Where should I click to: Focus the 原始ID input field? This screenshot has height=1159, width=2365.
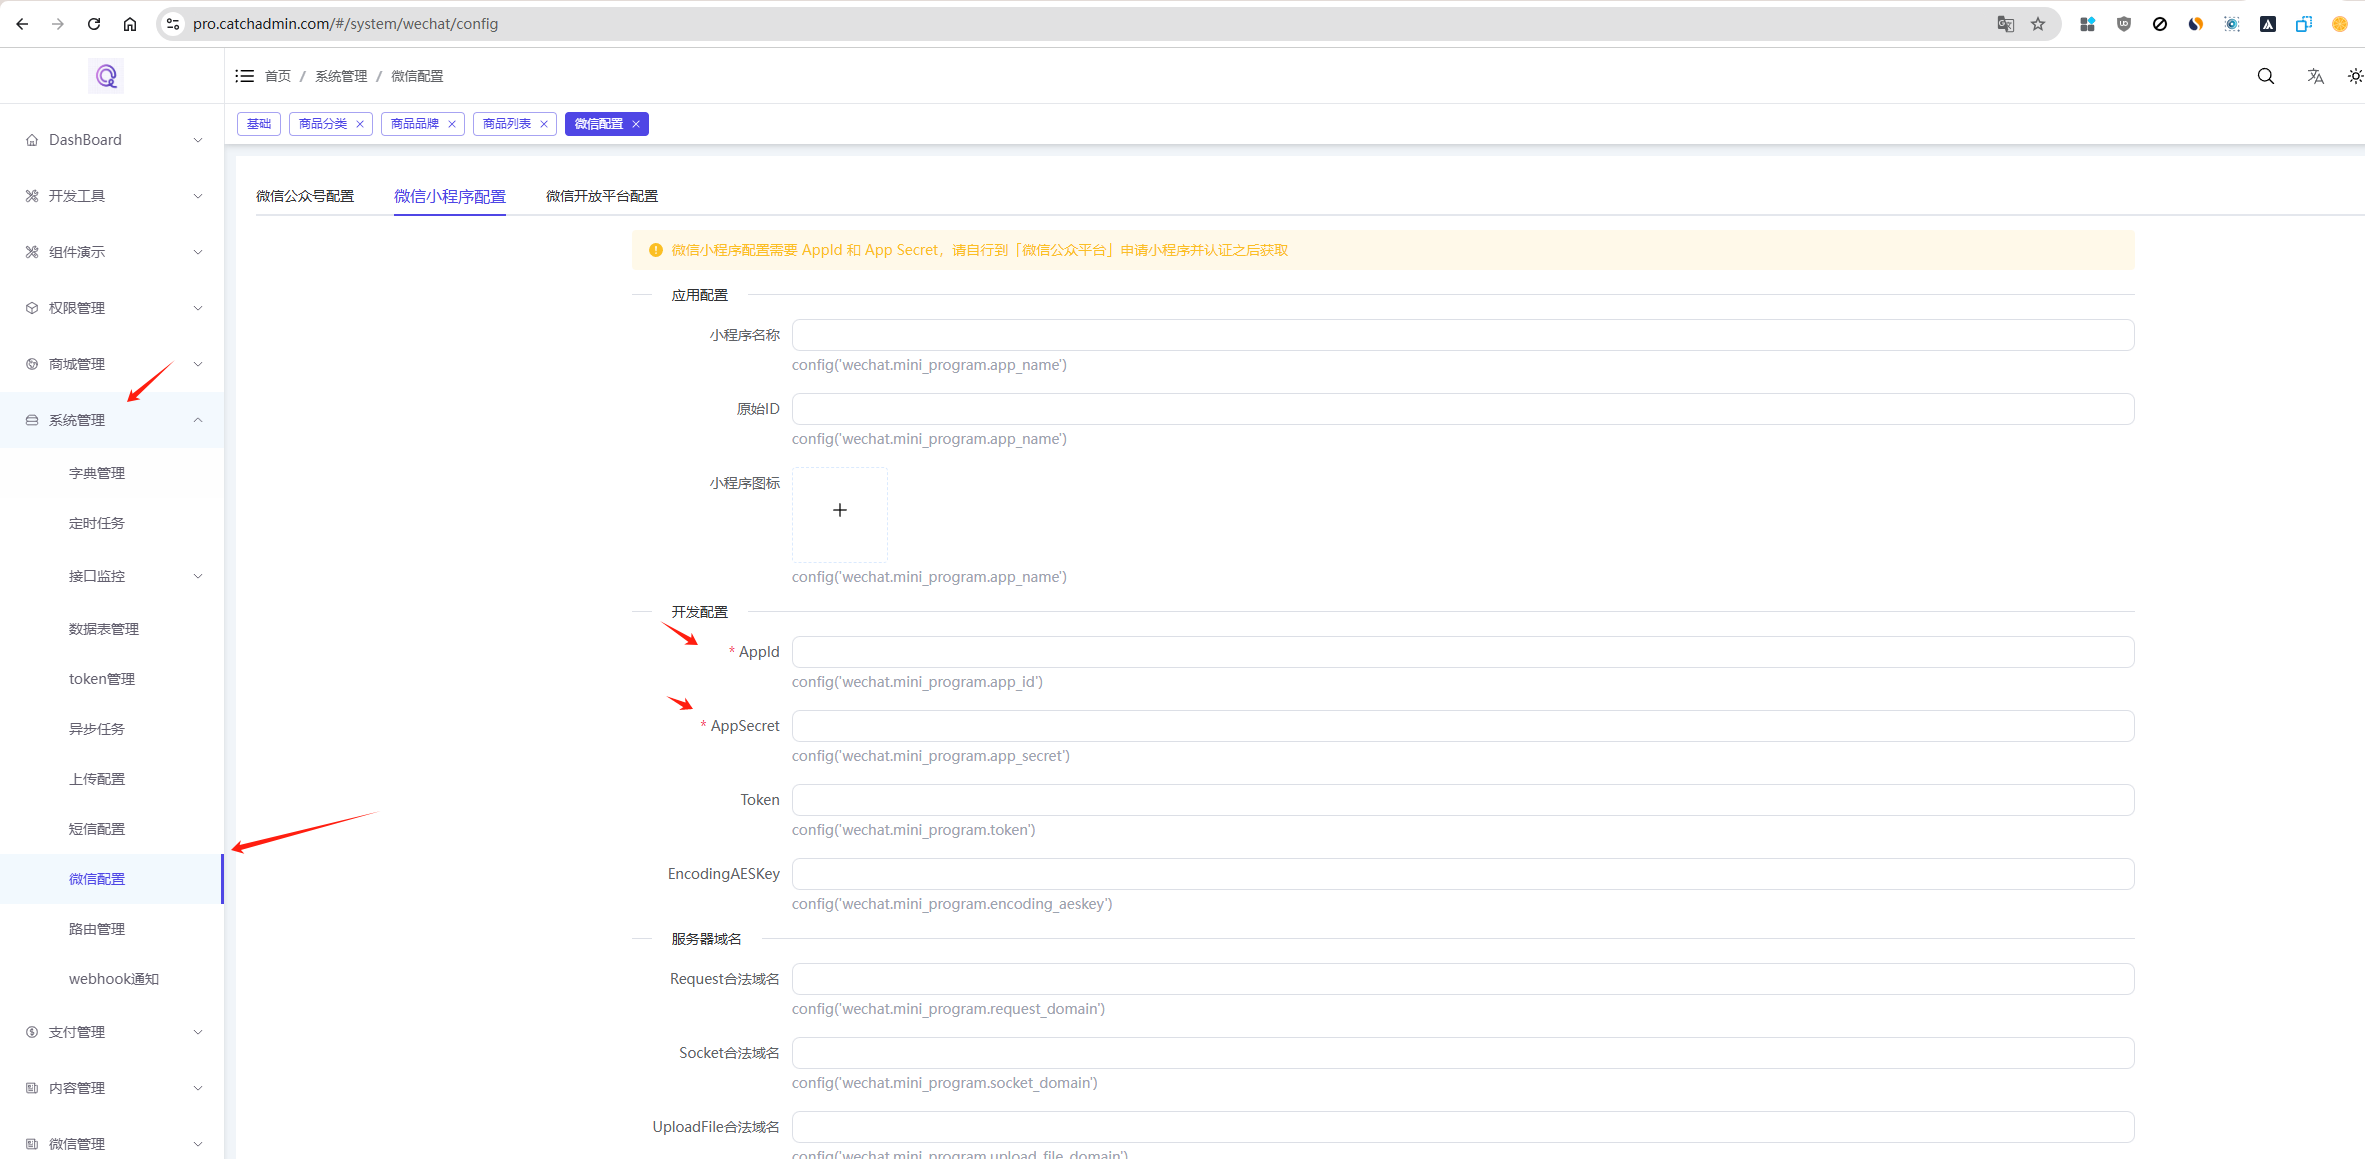(1463, 409)
